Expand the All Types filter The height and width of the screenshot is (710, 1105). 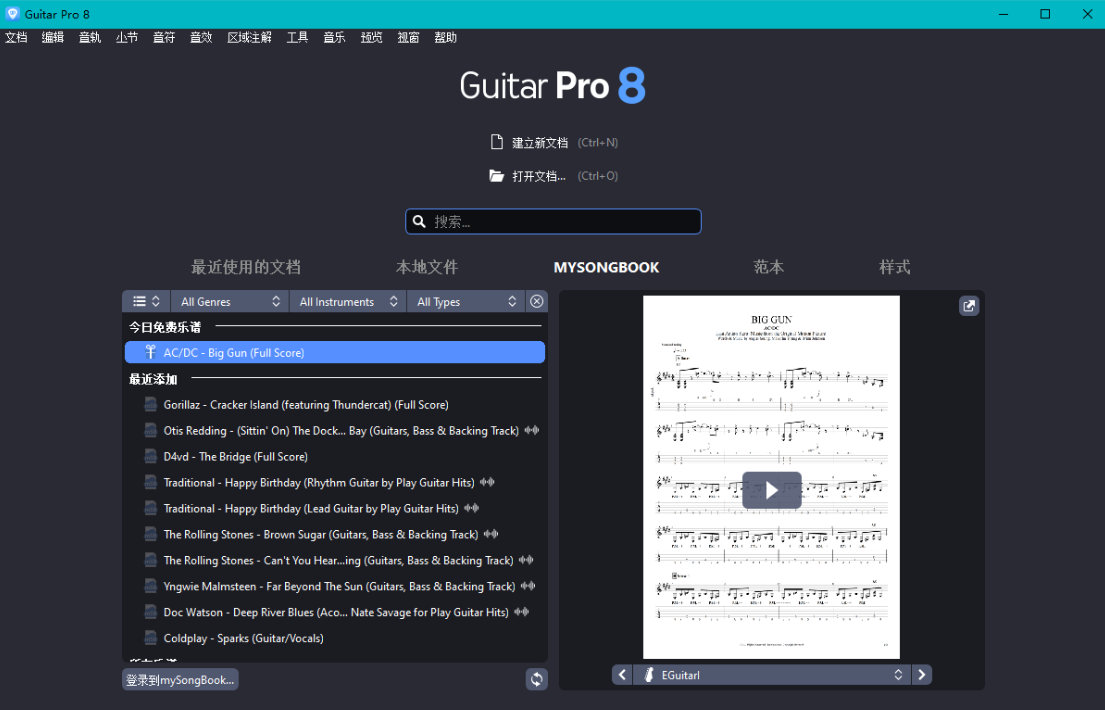click(467, 302)
